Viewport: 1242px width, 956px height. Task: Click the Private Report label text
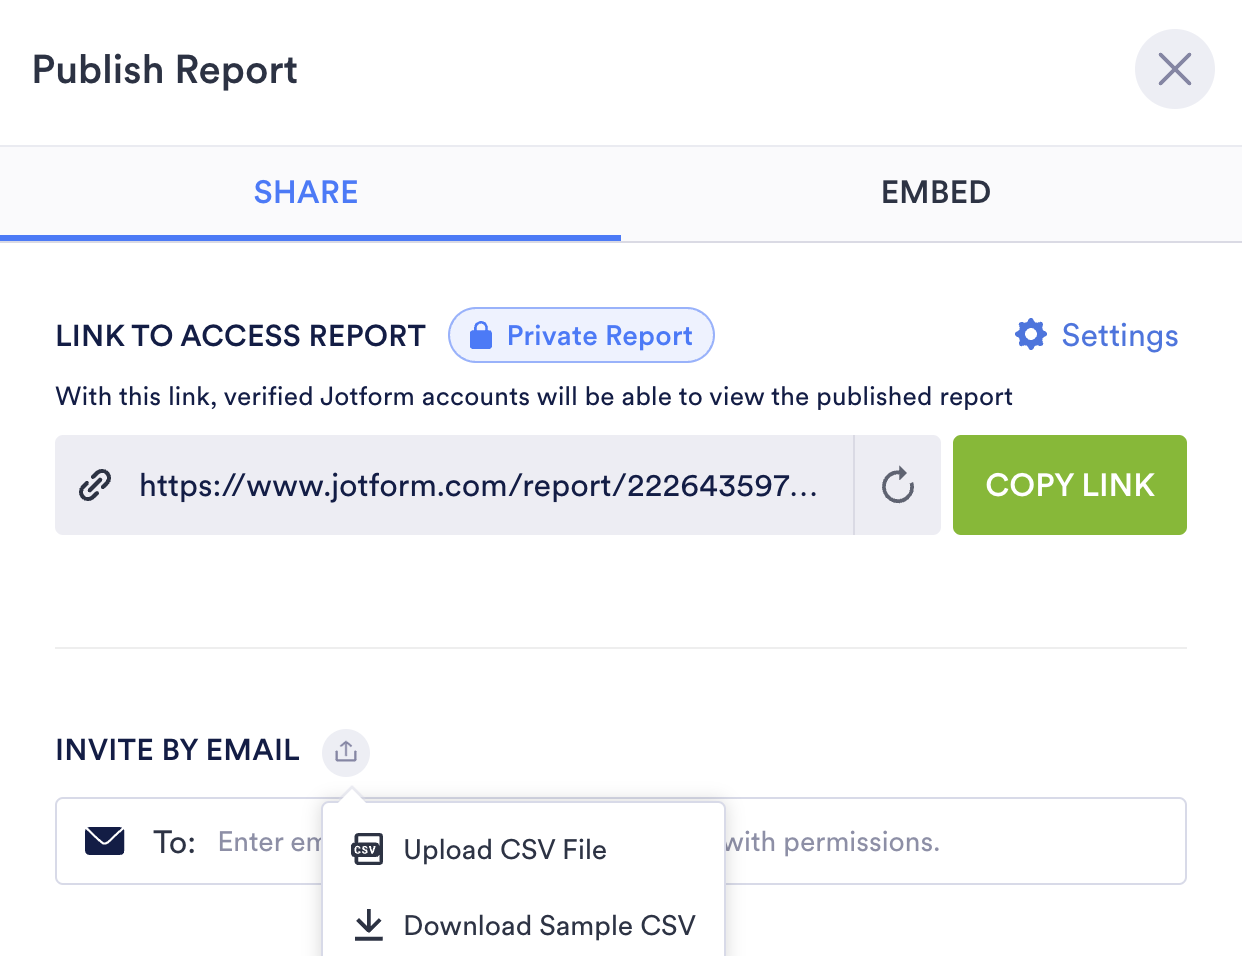coord(599,336)
